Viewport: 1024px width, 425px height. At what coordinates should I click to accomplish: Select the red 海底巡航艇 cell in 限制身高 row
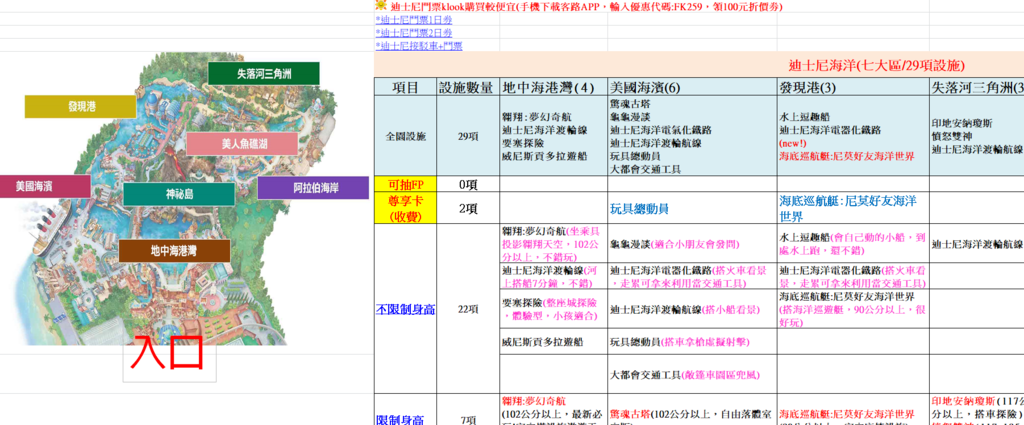(x=853, y=410)
